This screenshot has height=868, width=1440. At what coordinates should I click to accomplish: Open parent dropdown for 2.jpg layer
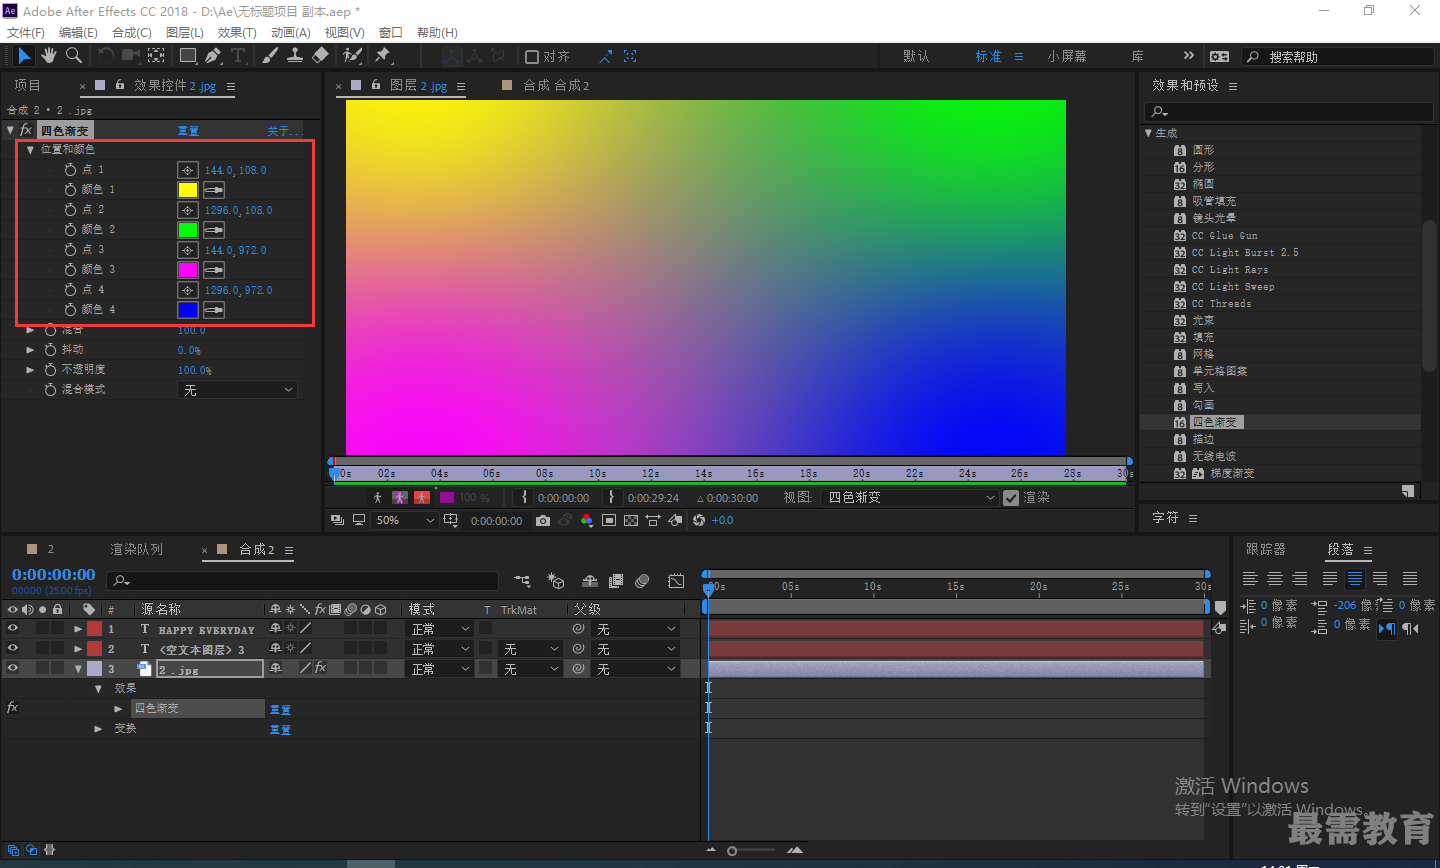pos(636,669)
